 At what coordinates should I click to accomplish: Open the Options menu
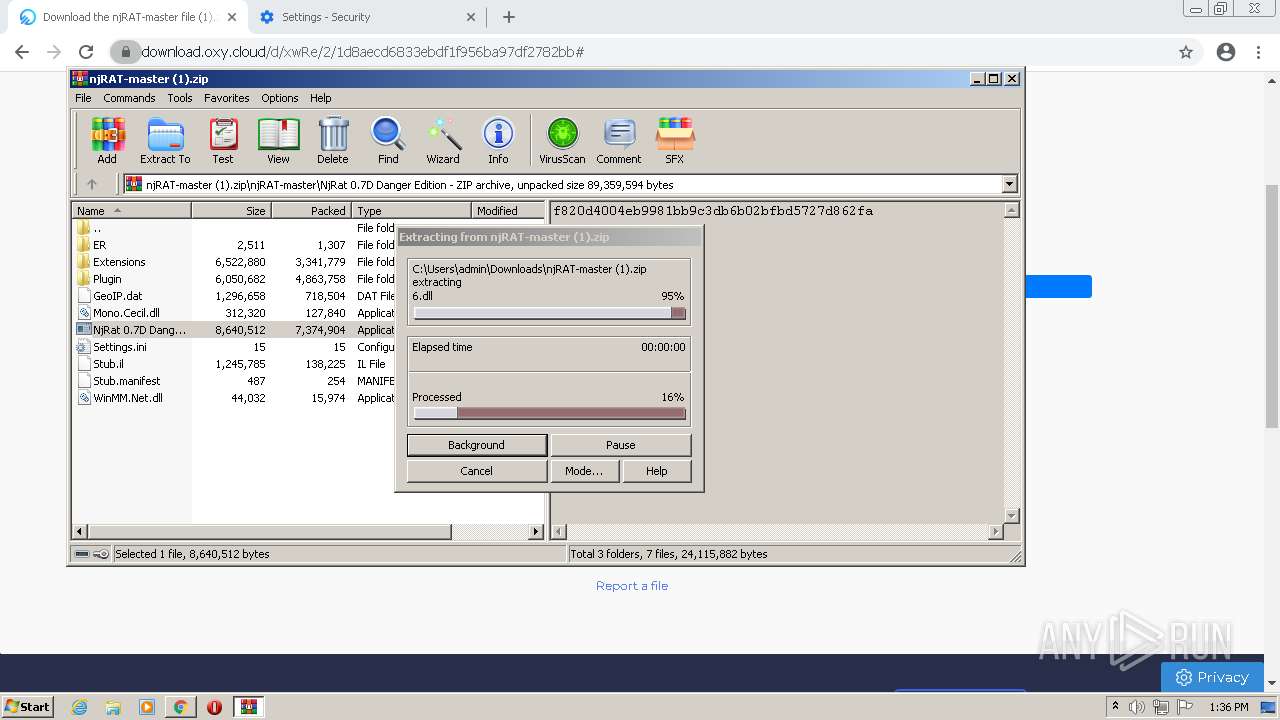pos(280,98)
